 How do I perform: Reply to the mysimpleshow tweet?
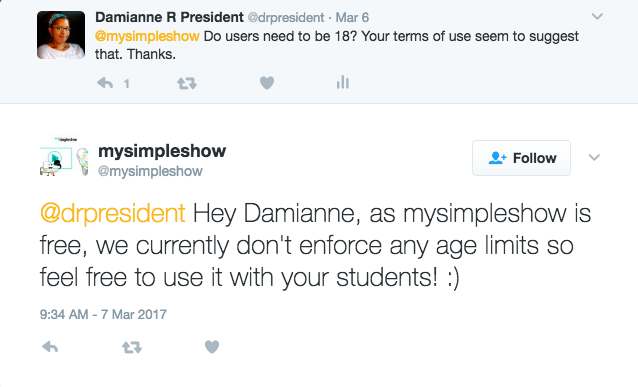(50, 347)
